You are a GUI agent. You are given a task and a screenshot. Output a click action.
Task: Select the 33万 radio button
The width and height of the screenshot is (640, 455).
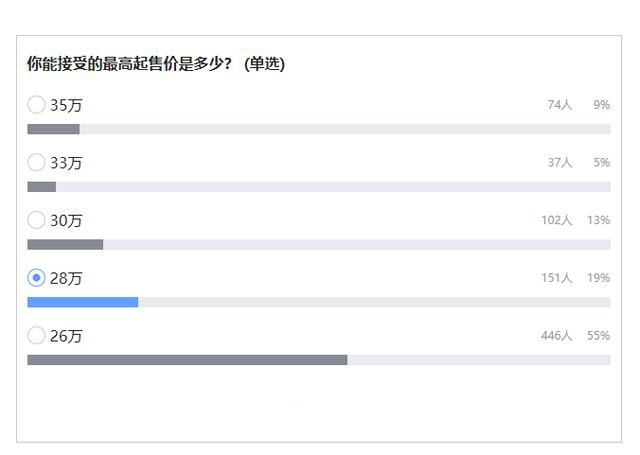click(36, 162)
